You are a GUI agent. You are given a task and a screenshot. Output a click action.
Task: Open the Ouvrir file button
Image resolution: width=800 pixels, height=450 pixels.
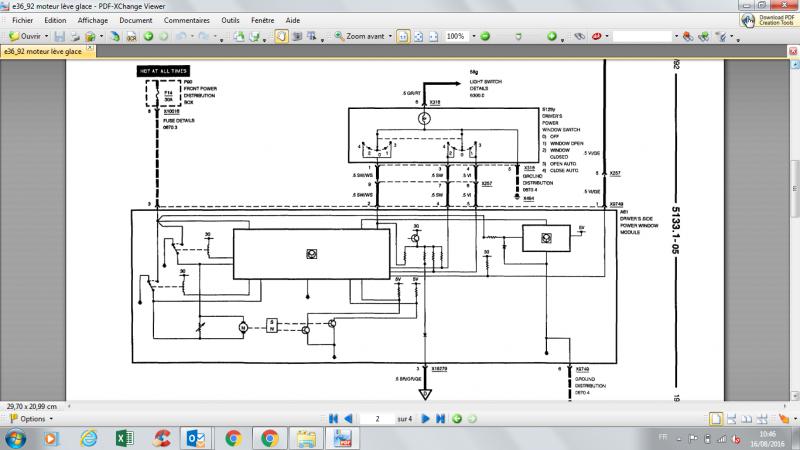tap(30, 36)
